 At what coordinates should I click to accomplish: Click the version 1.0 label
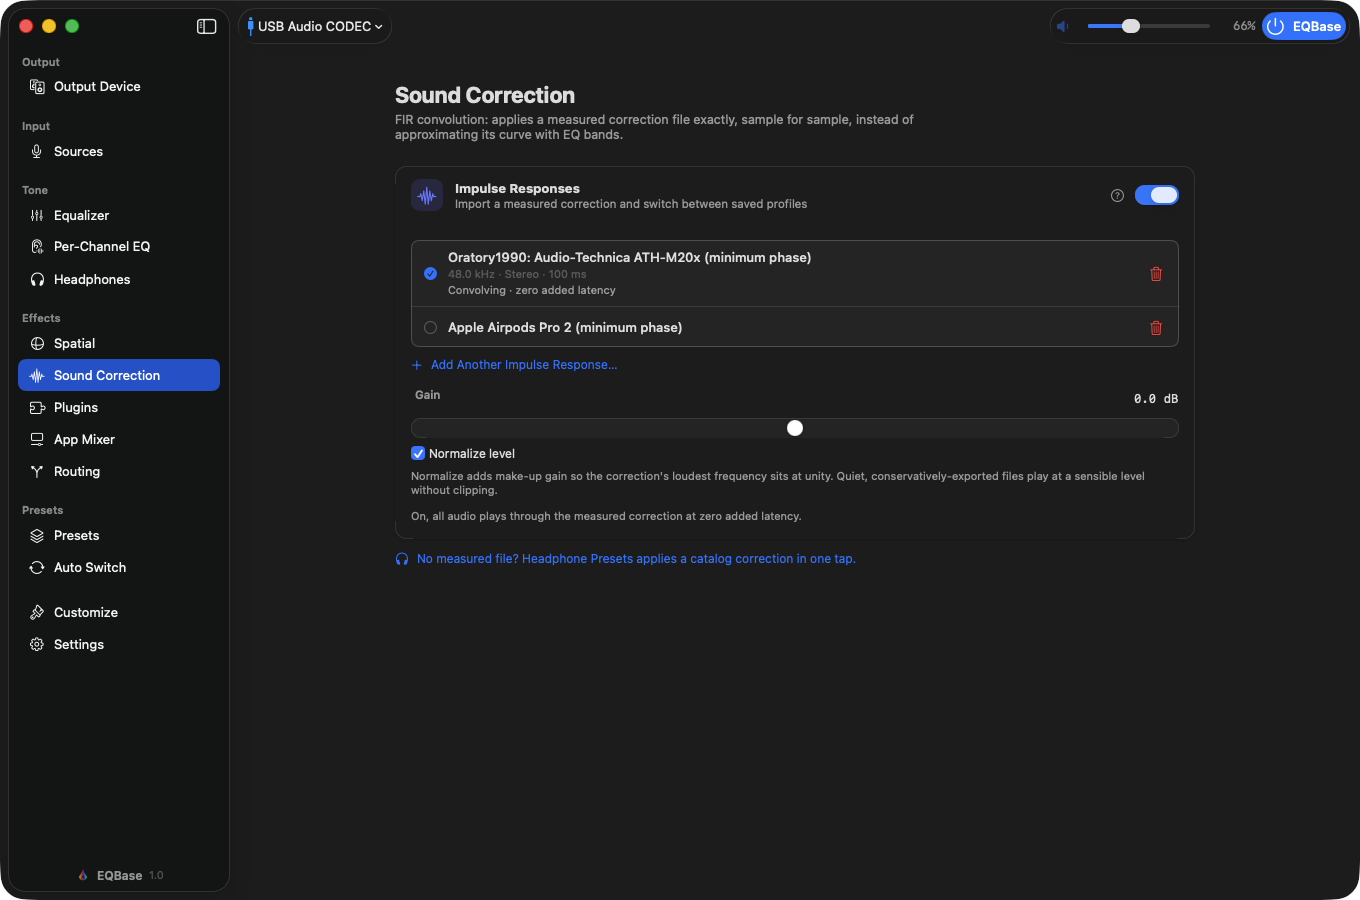156,876
